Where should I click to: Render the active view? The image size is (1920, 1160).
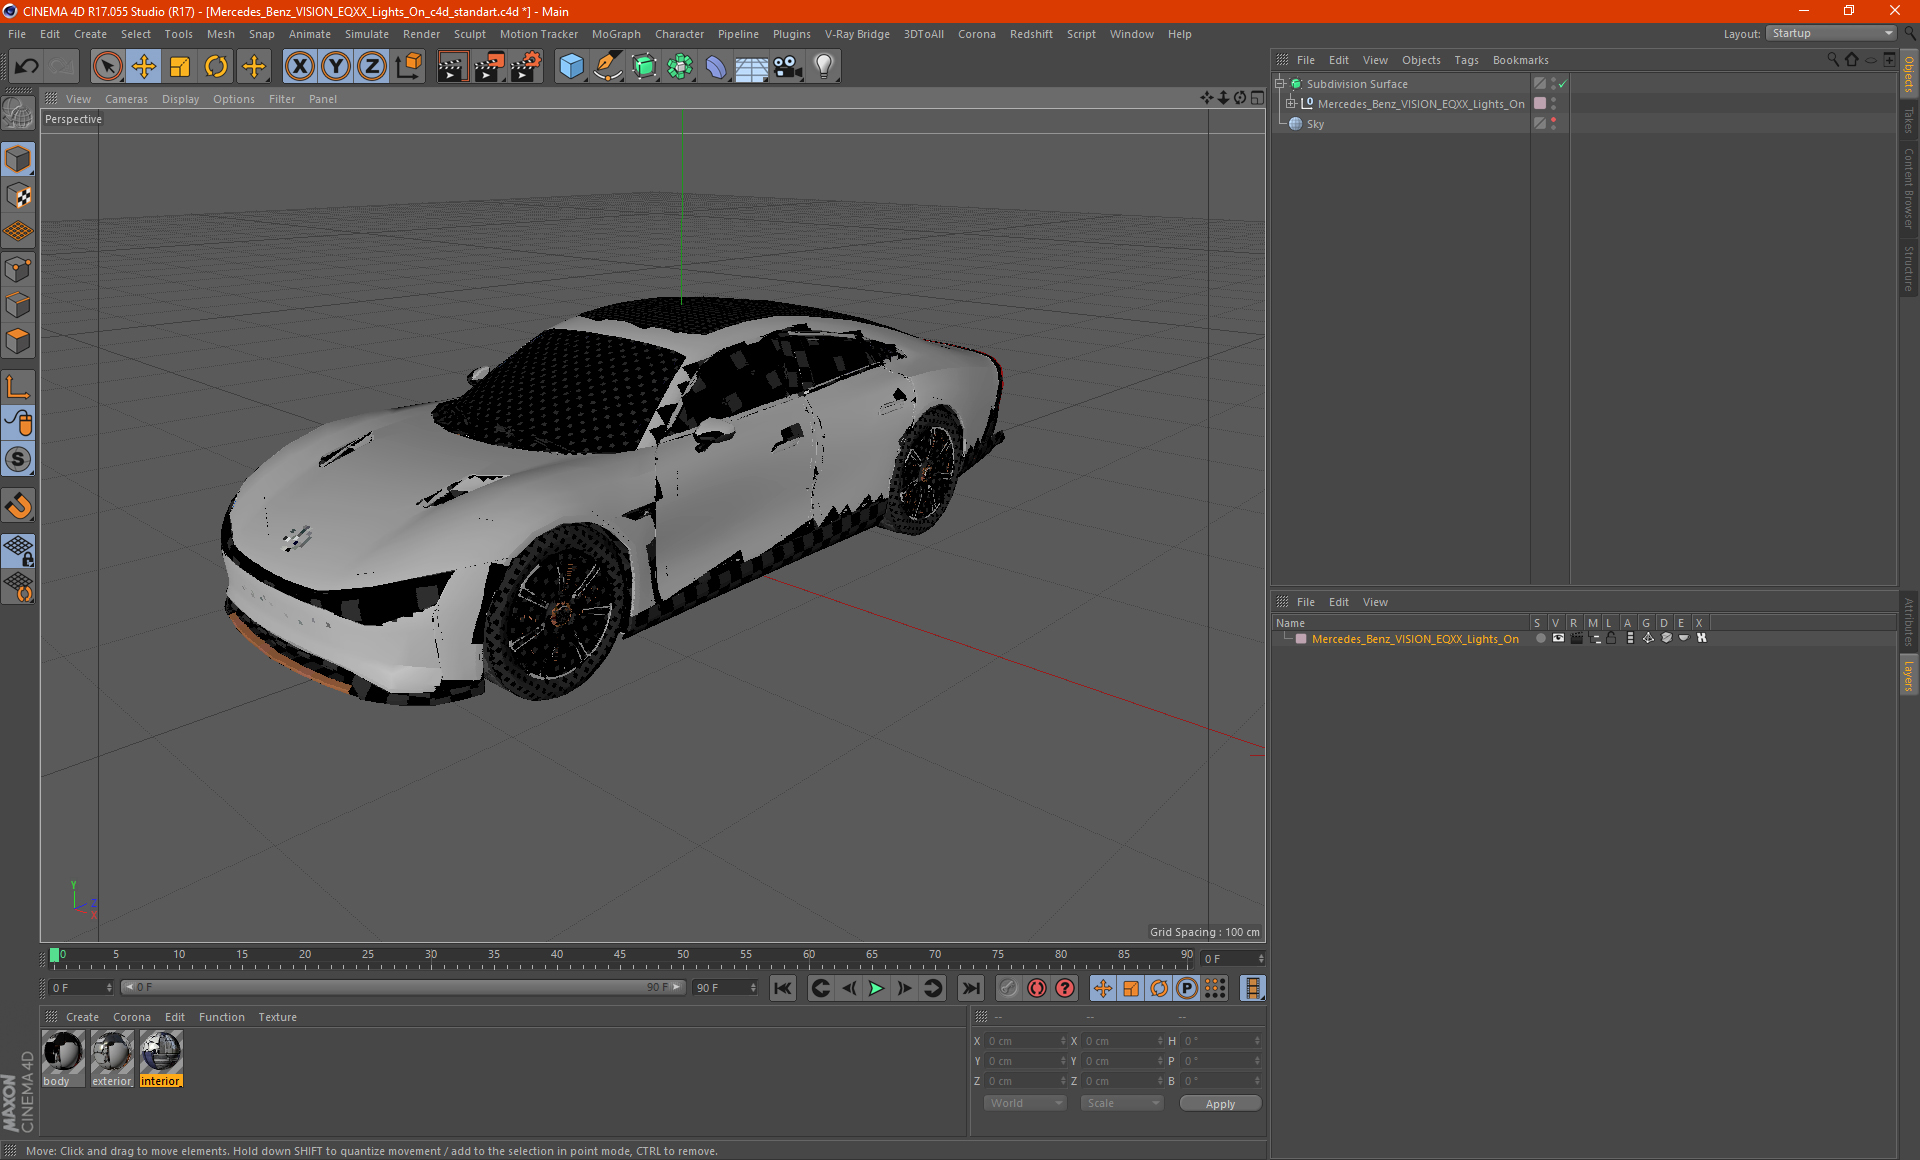pyautogui.click(x=452, y=67)
